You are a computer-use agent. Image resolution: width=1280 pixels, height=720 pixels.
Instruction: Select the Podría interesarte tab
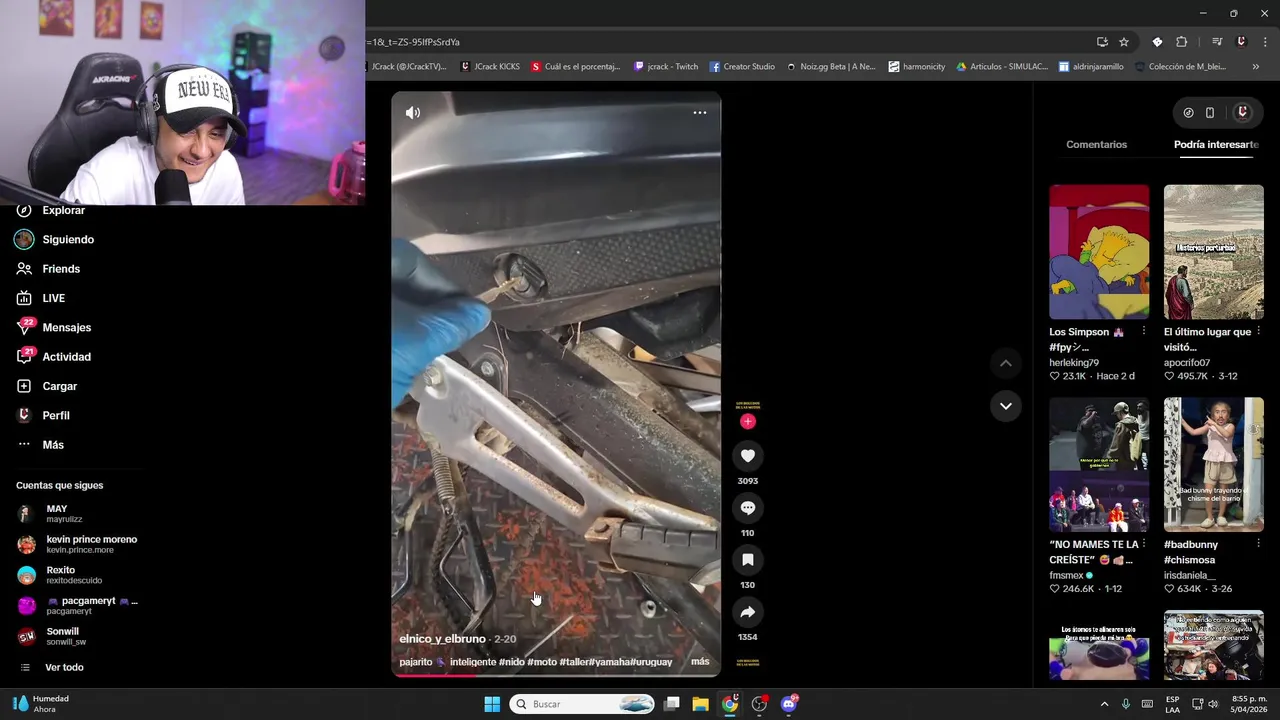[1216, 145]
